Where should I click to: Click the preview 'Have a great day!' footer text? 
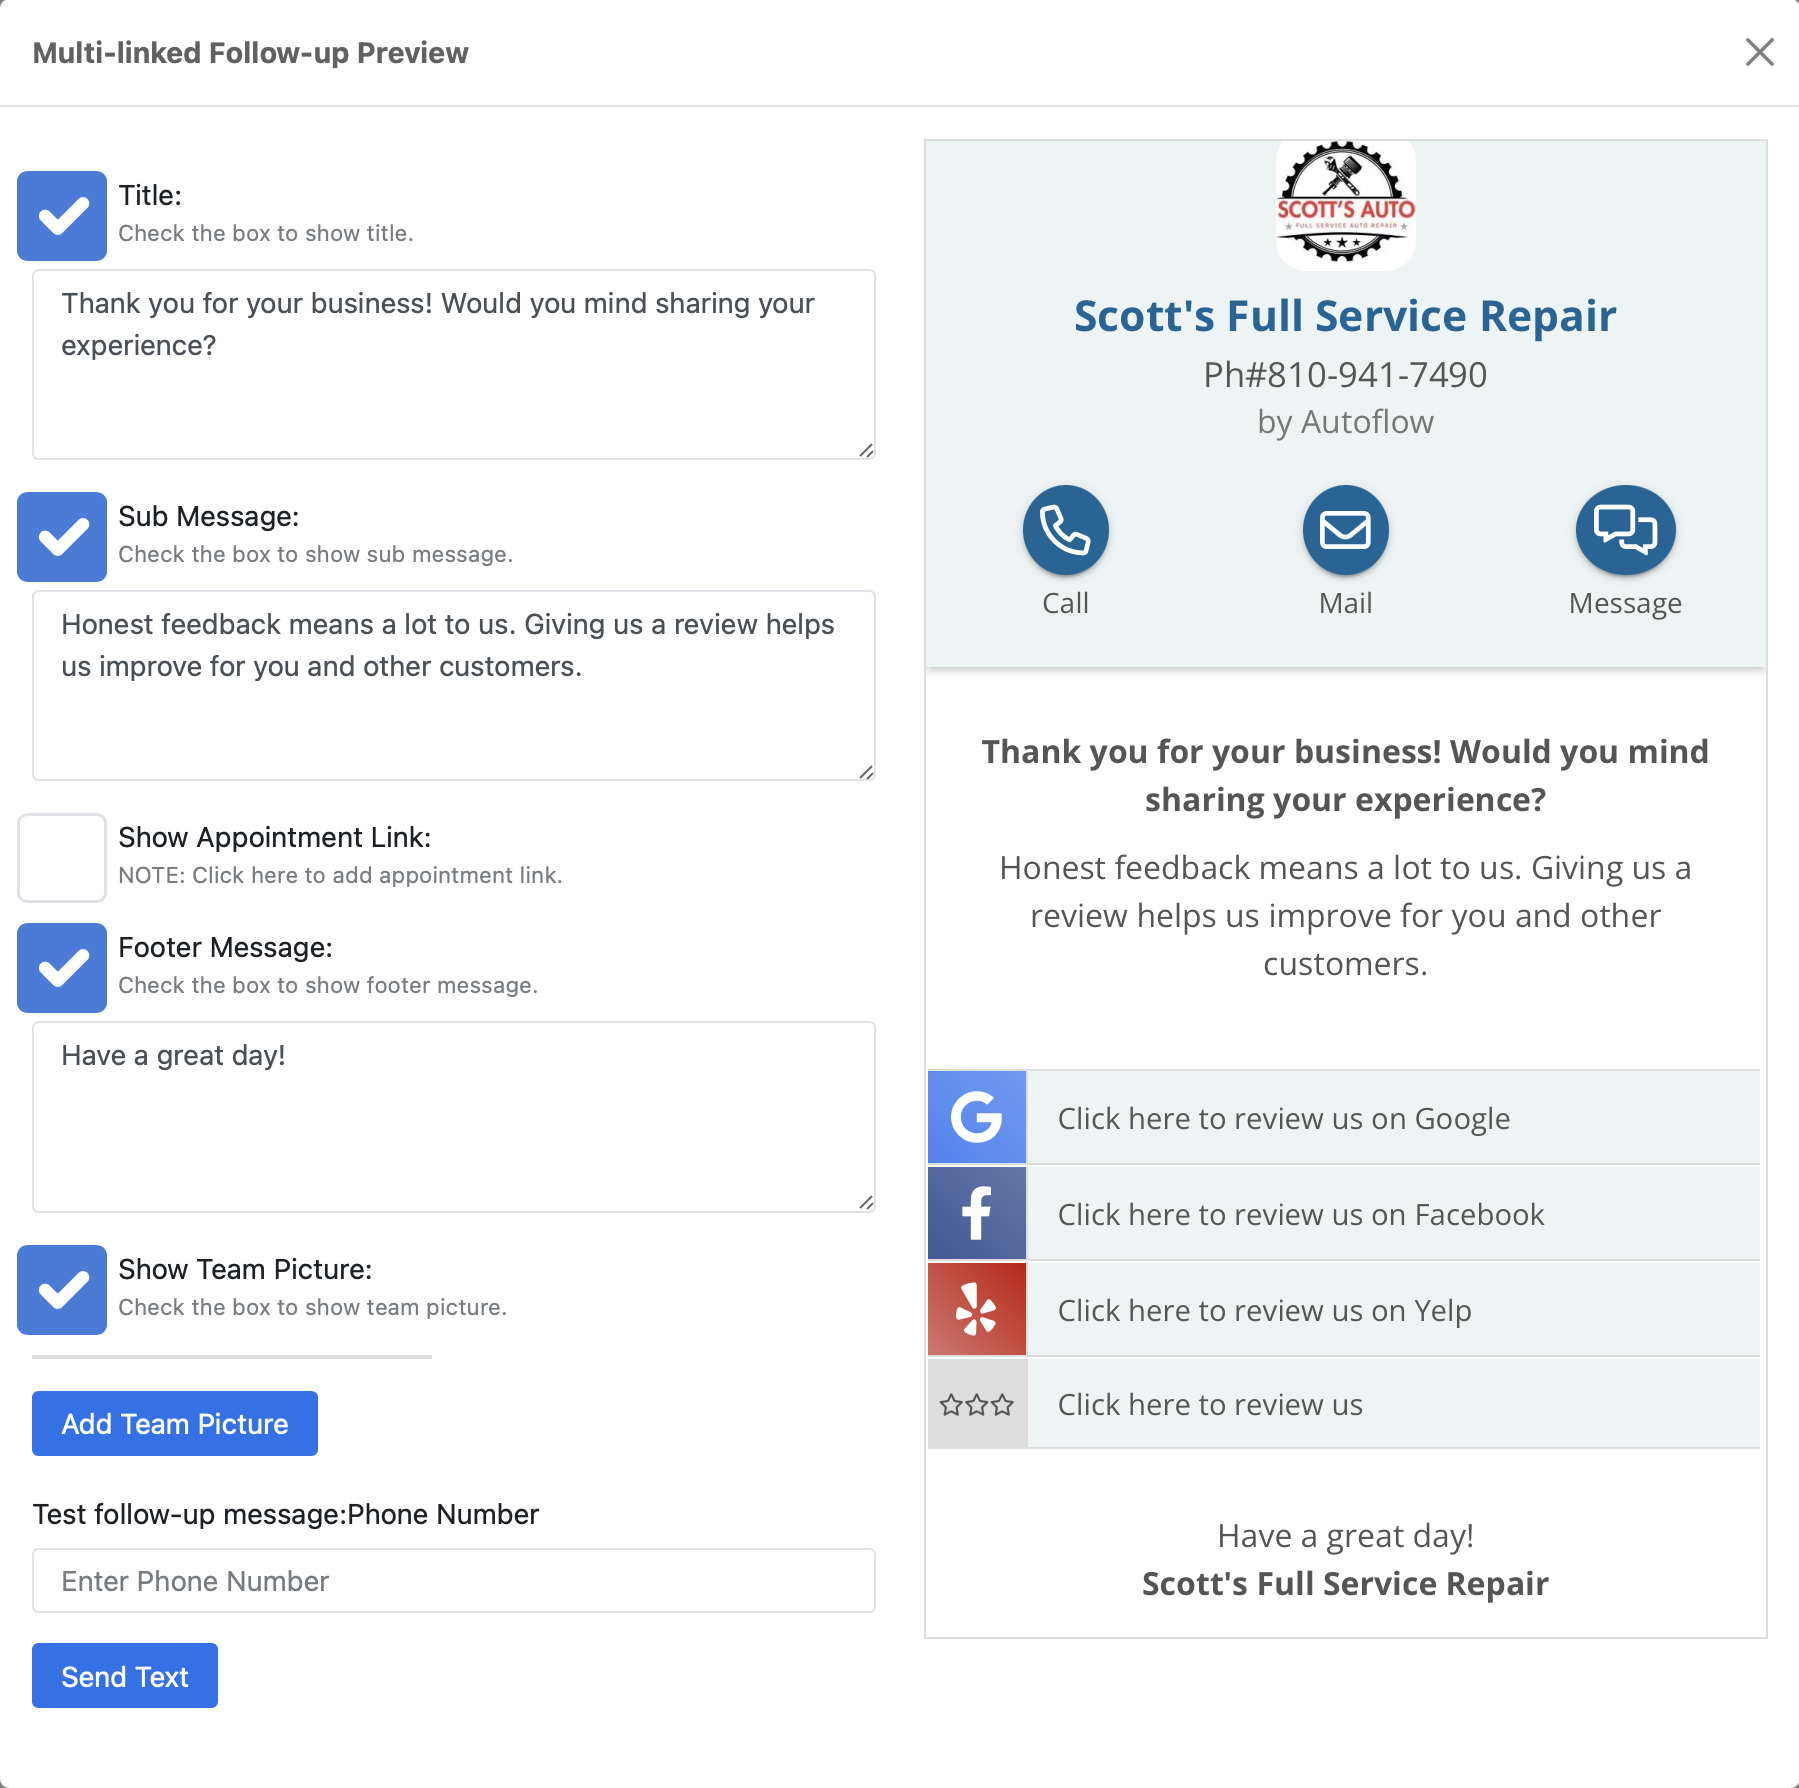tap(1345, 1535)
